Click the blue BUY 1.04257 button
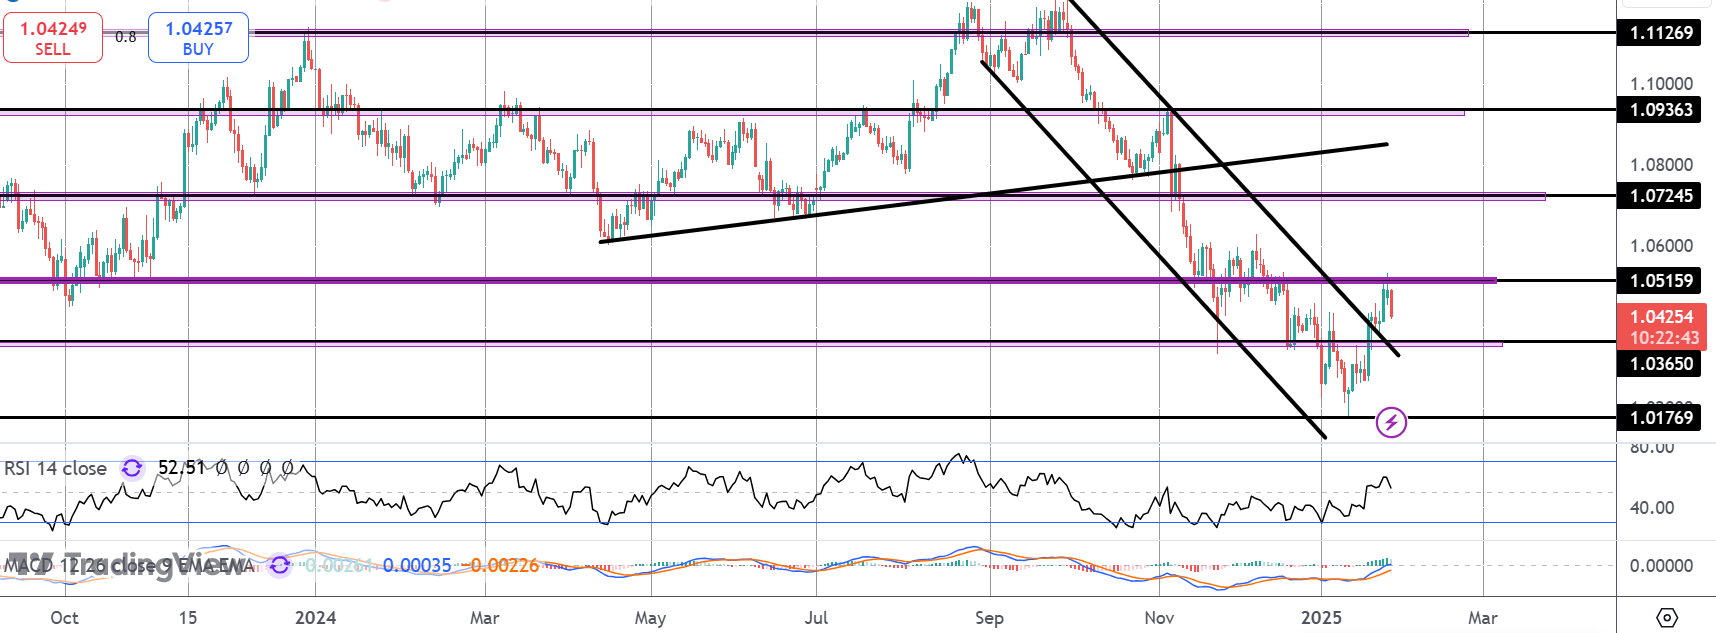1716x633 pixels. pyautogui.click(x=198, y=38)
